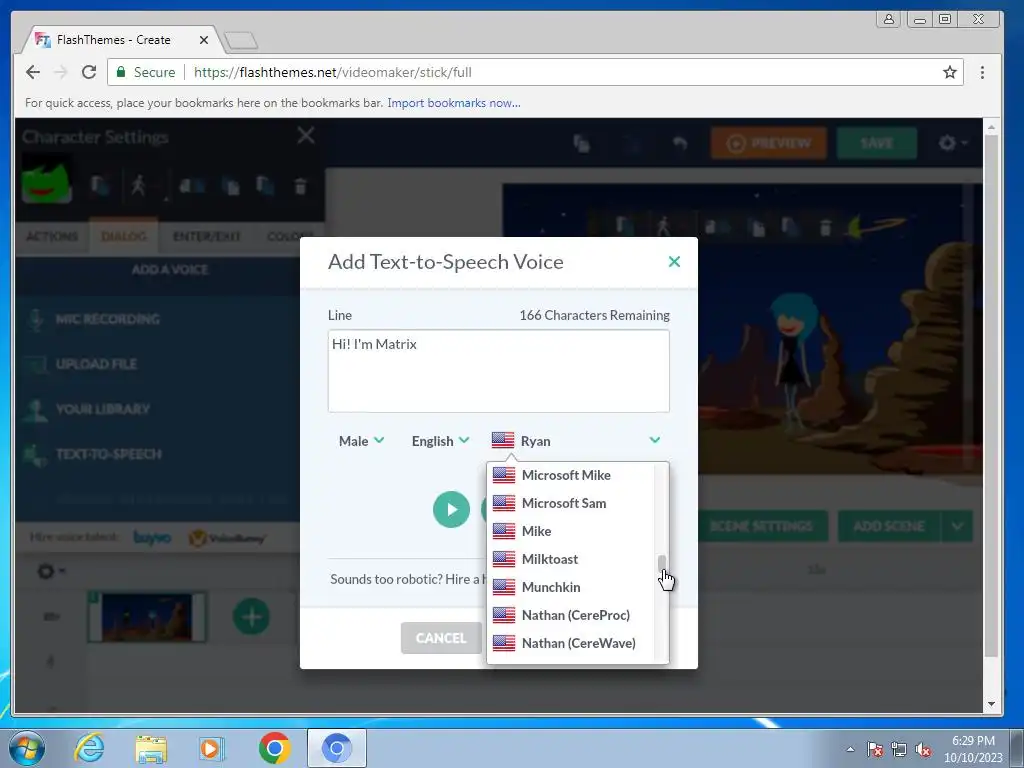This screenshot has height=768, width=1024.
Task: Click the Import bookmarks now link
Action: pyautogui.click(x=454, y=103)
